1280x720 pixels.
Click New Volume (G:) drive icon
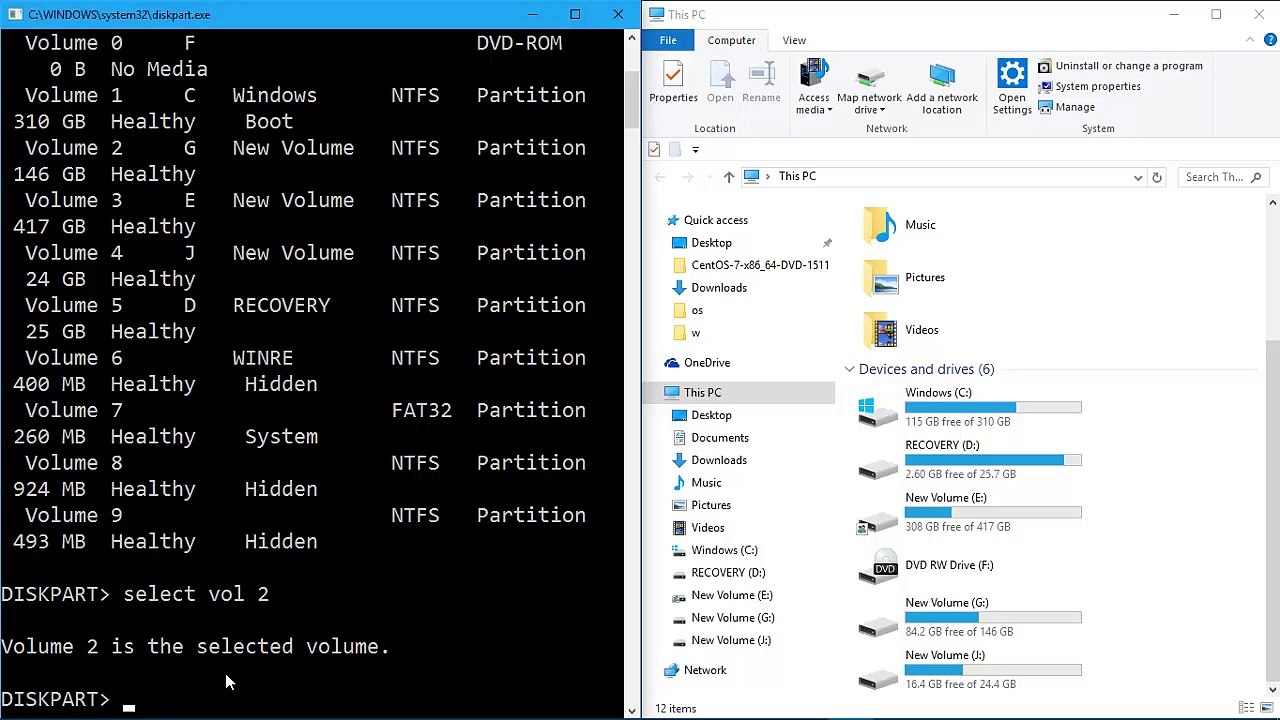coord(878,625)
